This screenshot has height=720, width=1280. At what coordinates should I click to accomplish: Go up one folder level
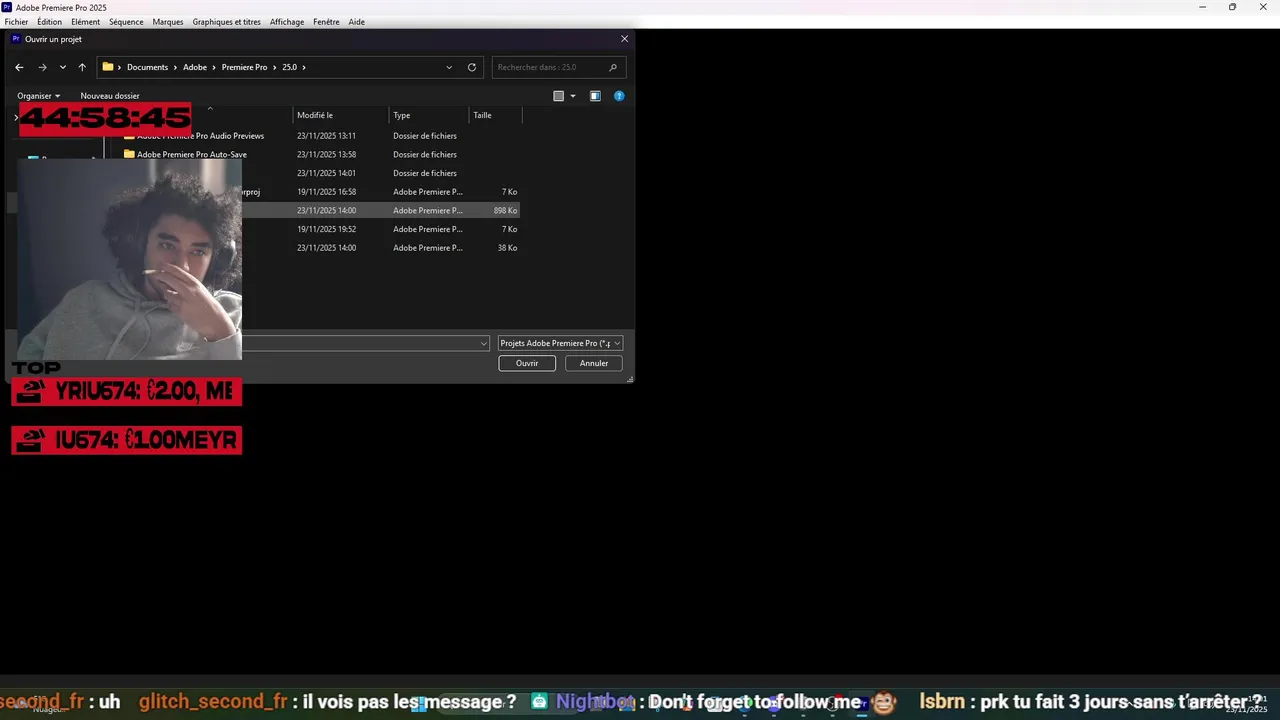(x=82, y=67)
